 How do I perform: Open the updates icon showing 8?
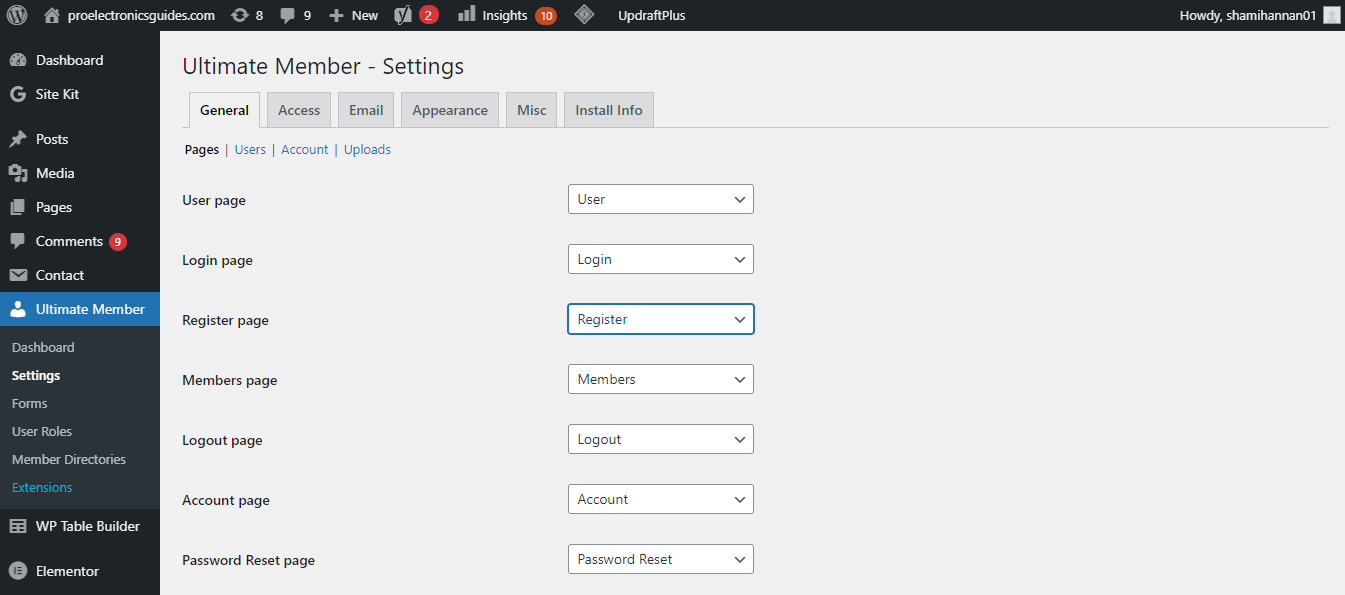[x=240, y=15]
